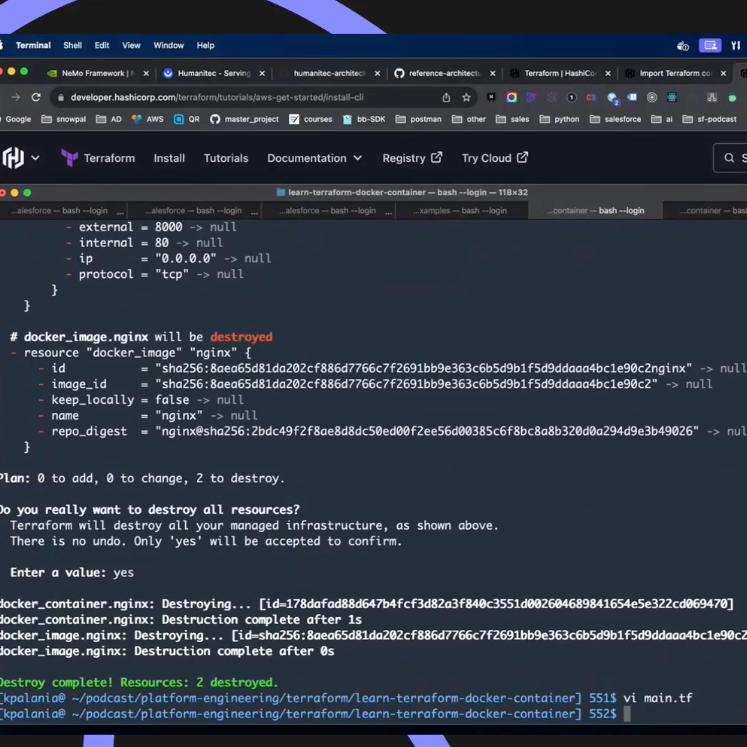Click the share icon in address bar
The width and height of the screenshot is (747, 747).
pos(446,97)
